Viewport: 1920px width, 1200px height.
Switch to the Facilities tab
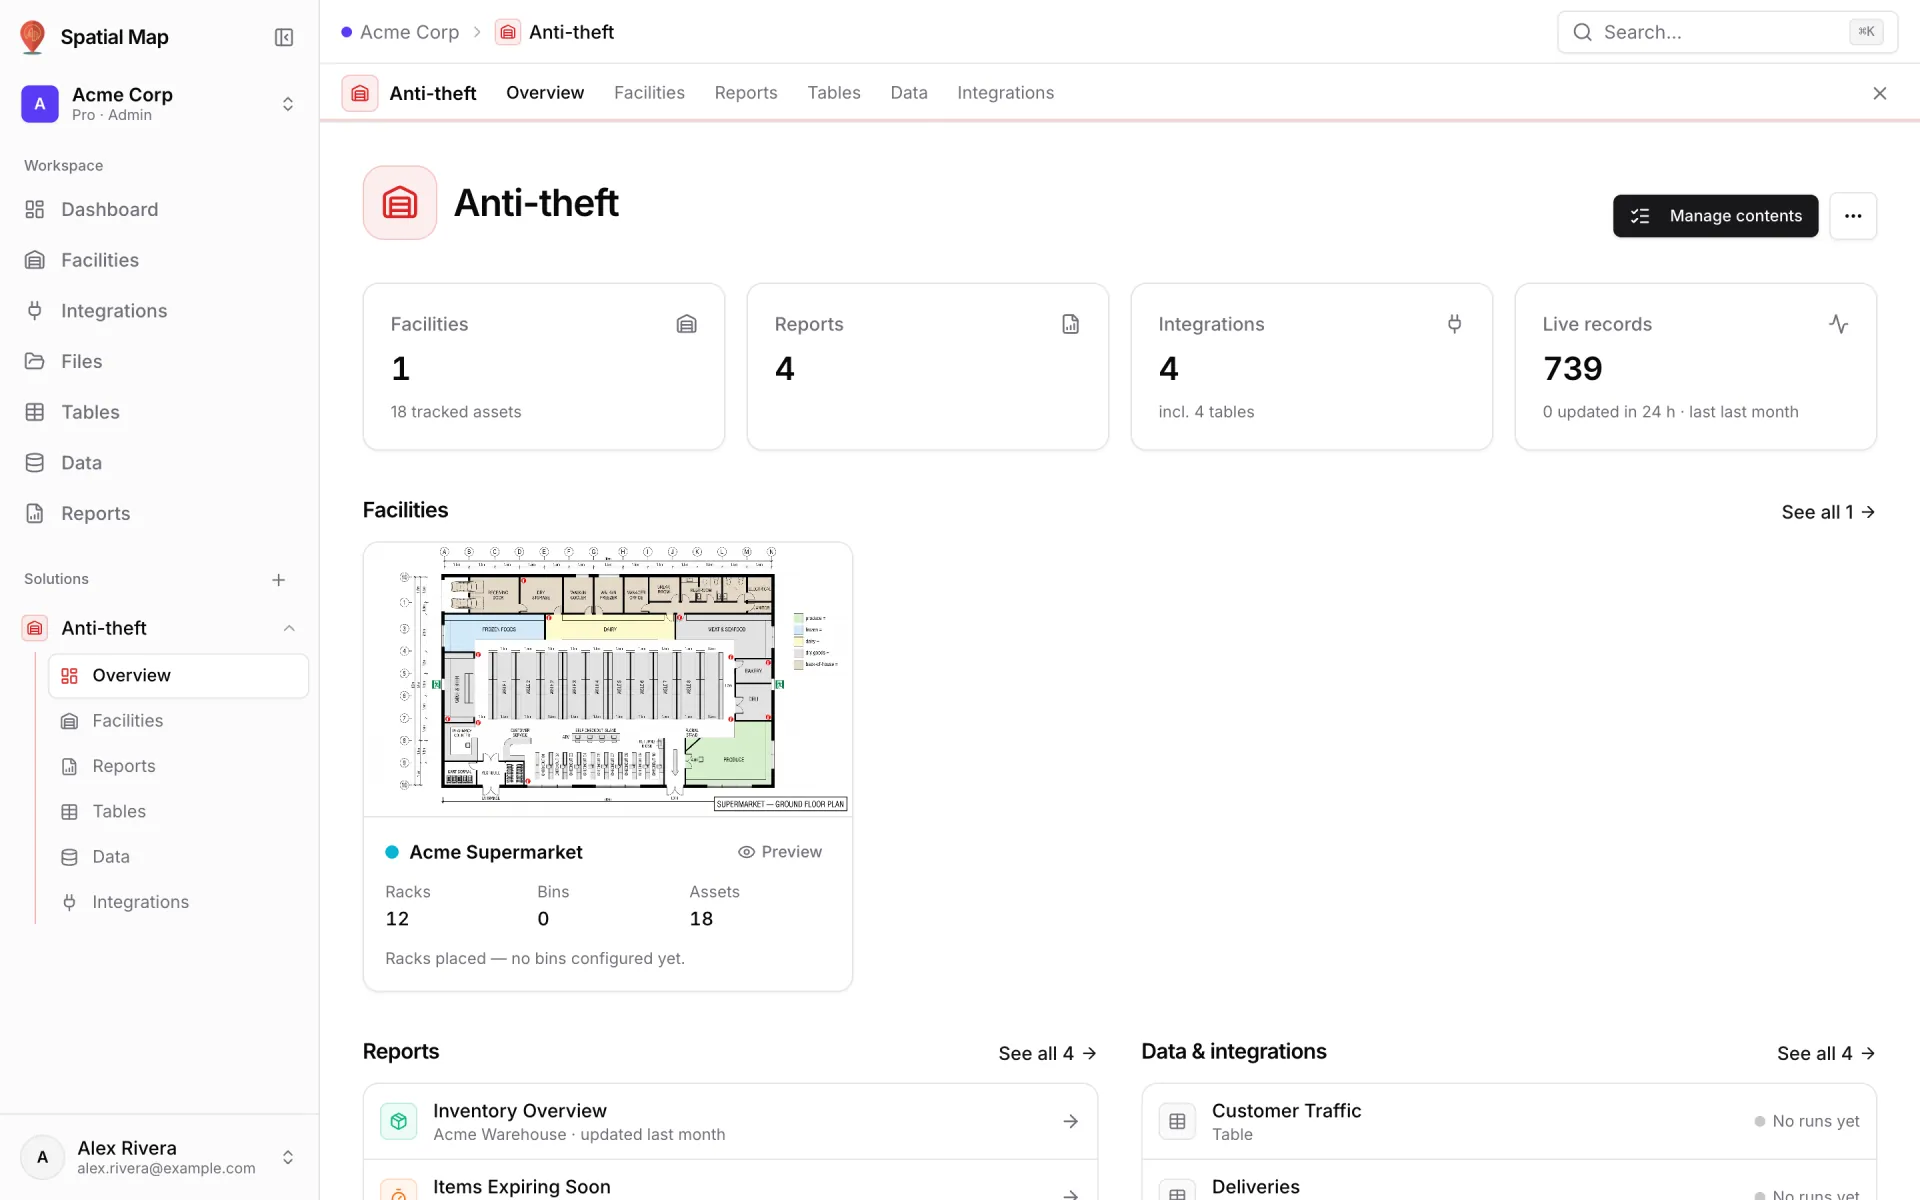pyautogui.click(x=649, y=93)
